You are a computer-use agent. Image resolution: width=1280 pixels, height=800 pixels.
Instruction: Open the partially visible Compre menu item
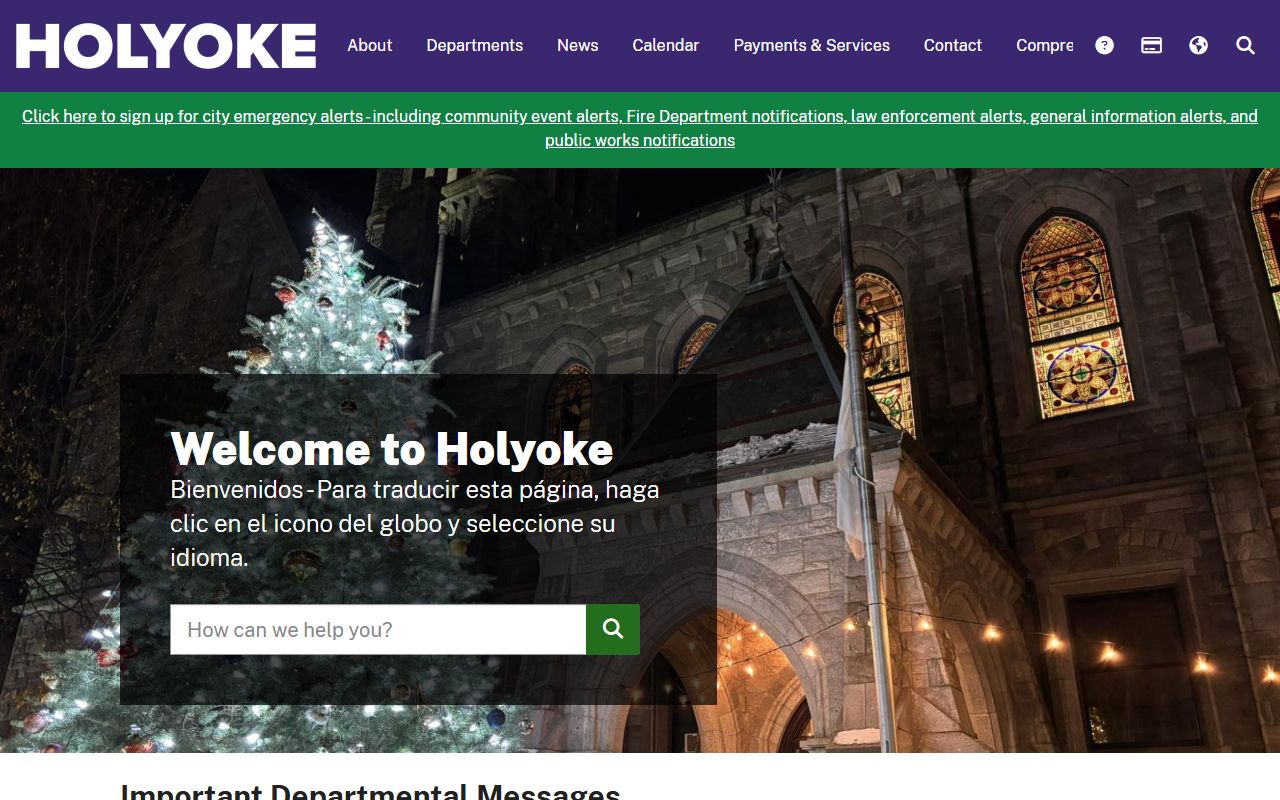(x=1044, y=45)
